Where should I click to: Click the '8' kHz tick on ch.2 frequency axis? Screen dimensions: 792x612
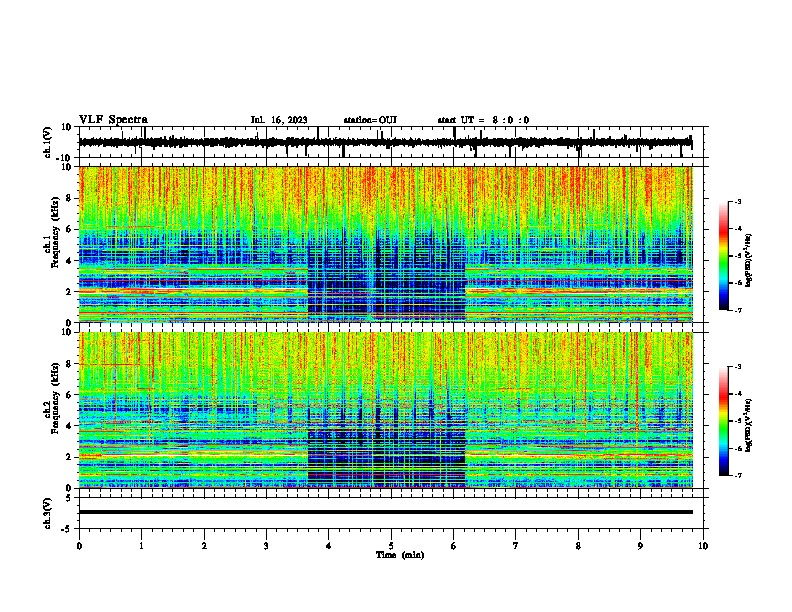(69, 364)
